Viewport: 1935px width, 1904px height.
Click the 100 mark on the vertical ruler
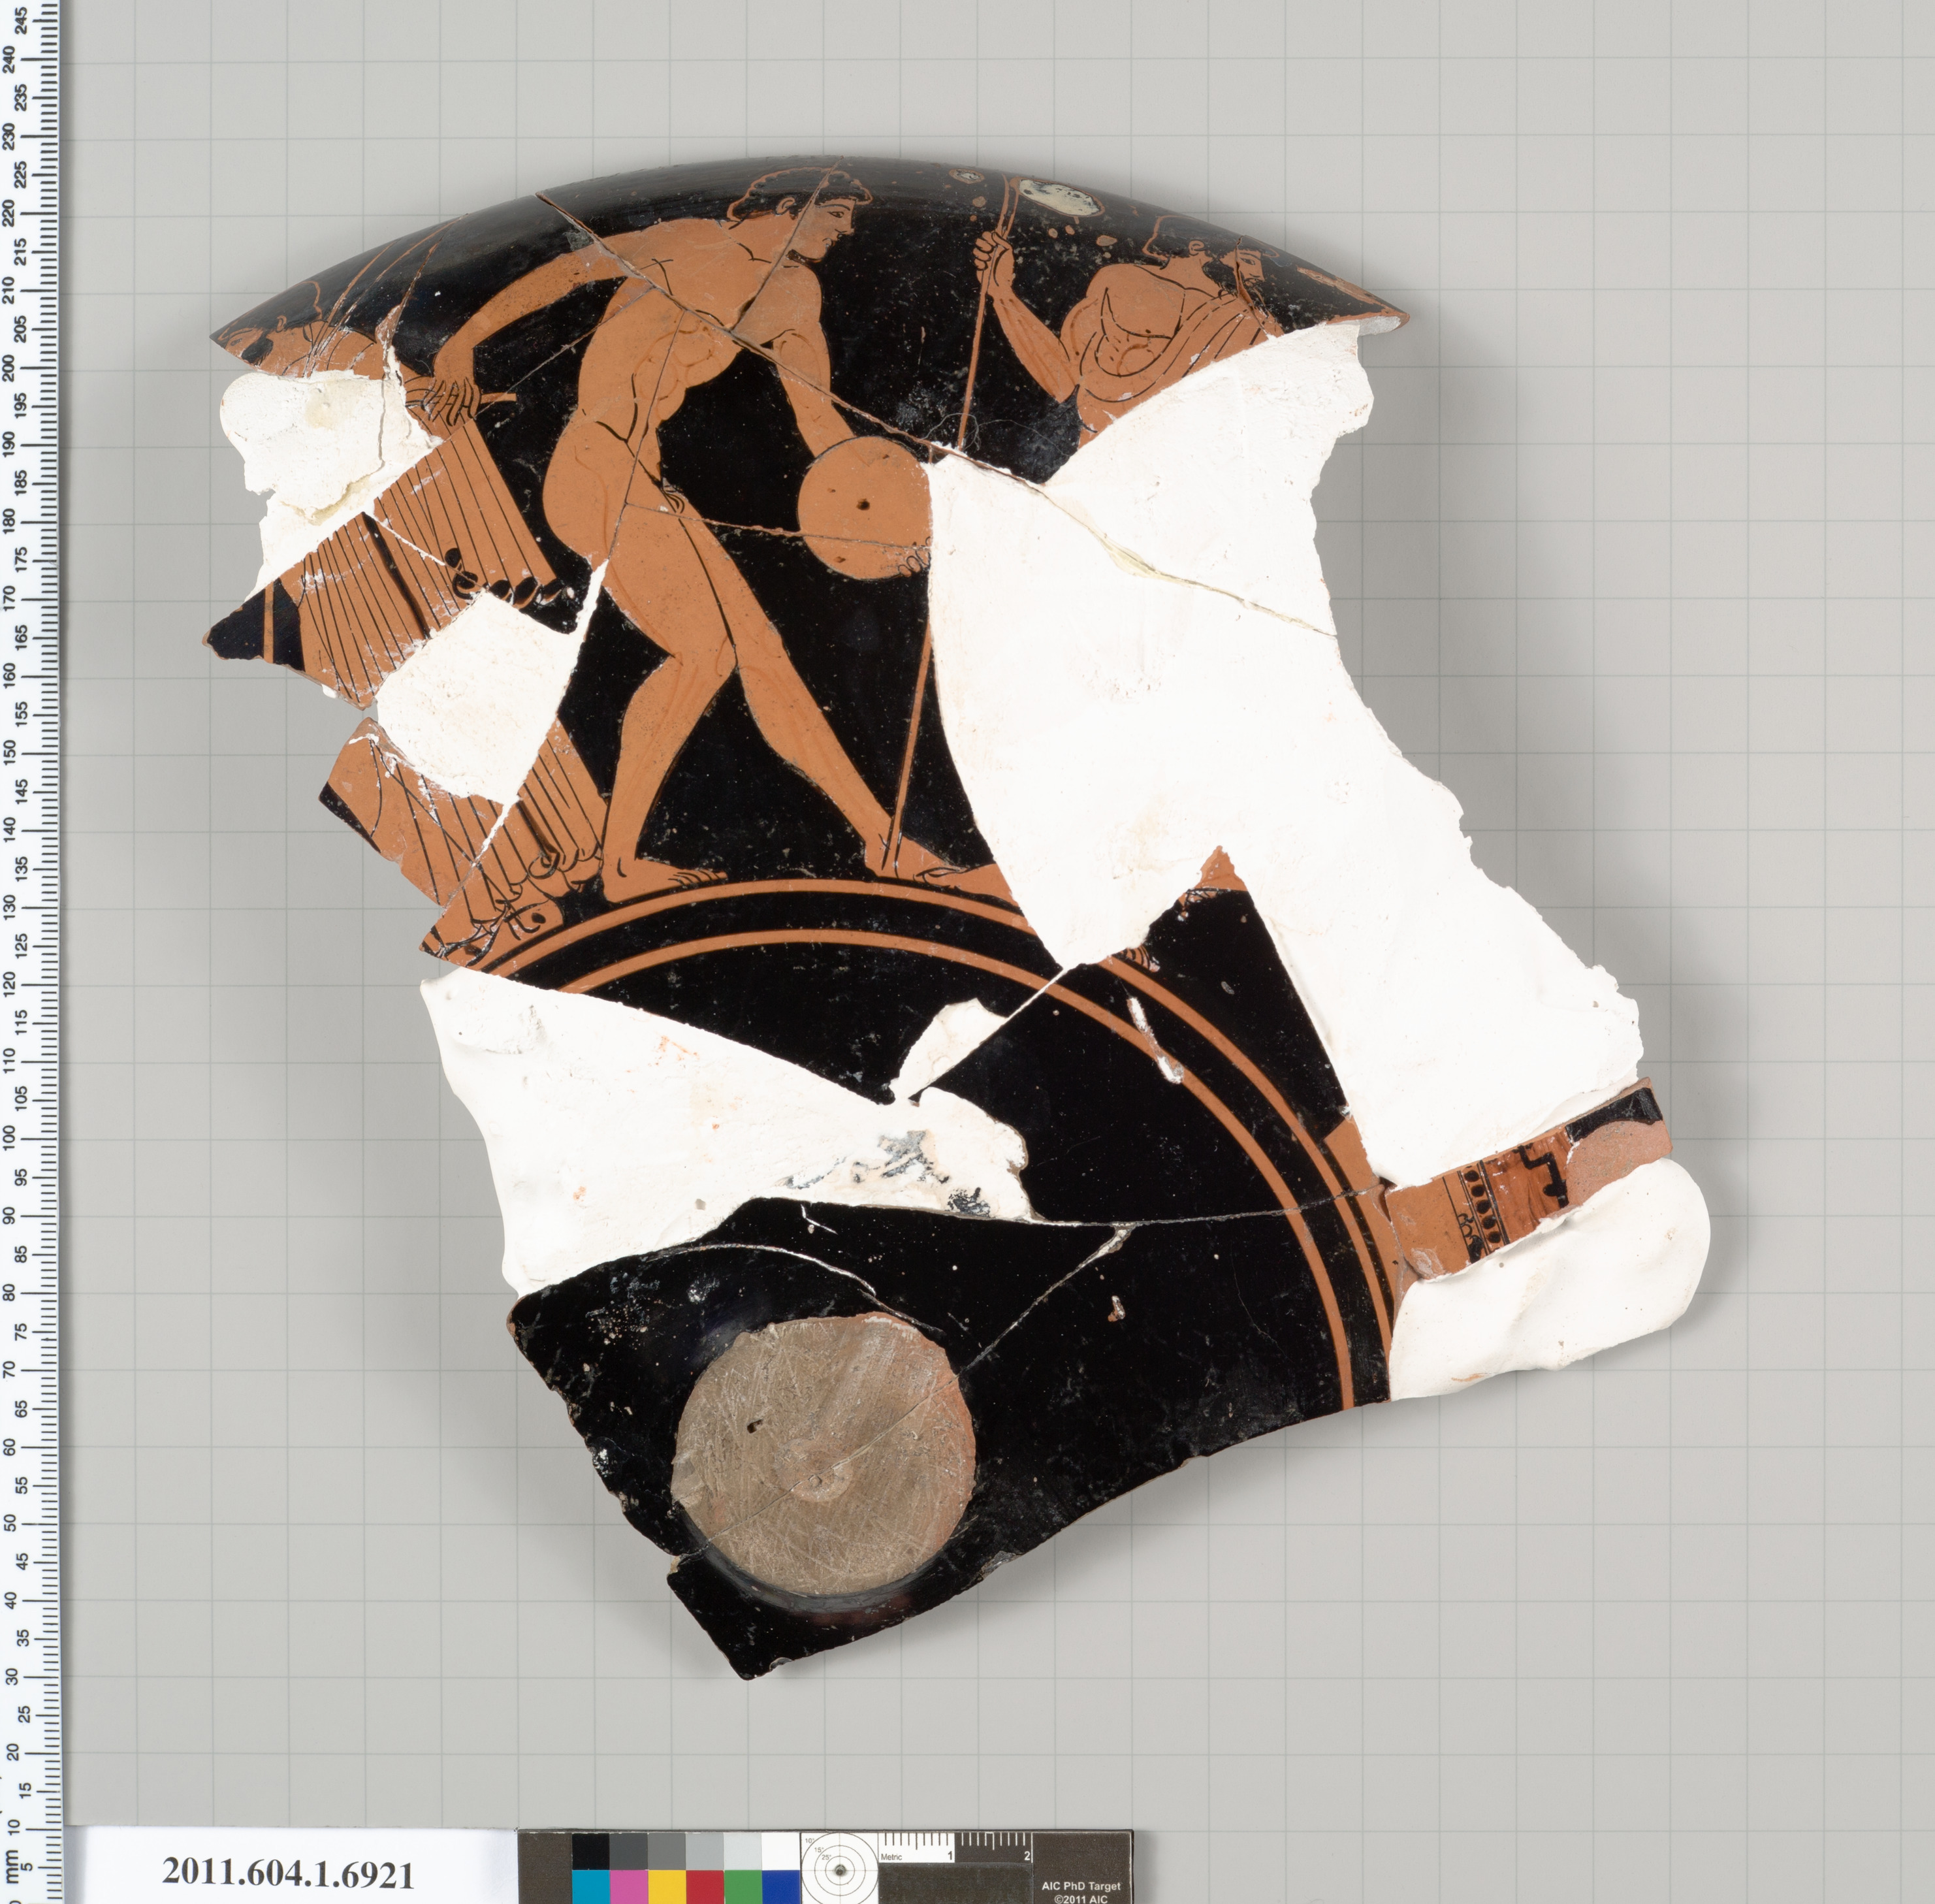10,1138
